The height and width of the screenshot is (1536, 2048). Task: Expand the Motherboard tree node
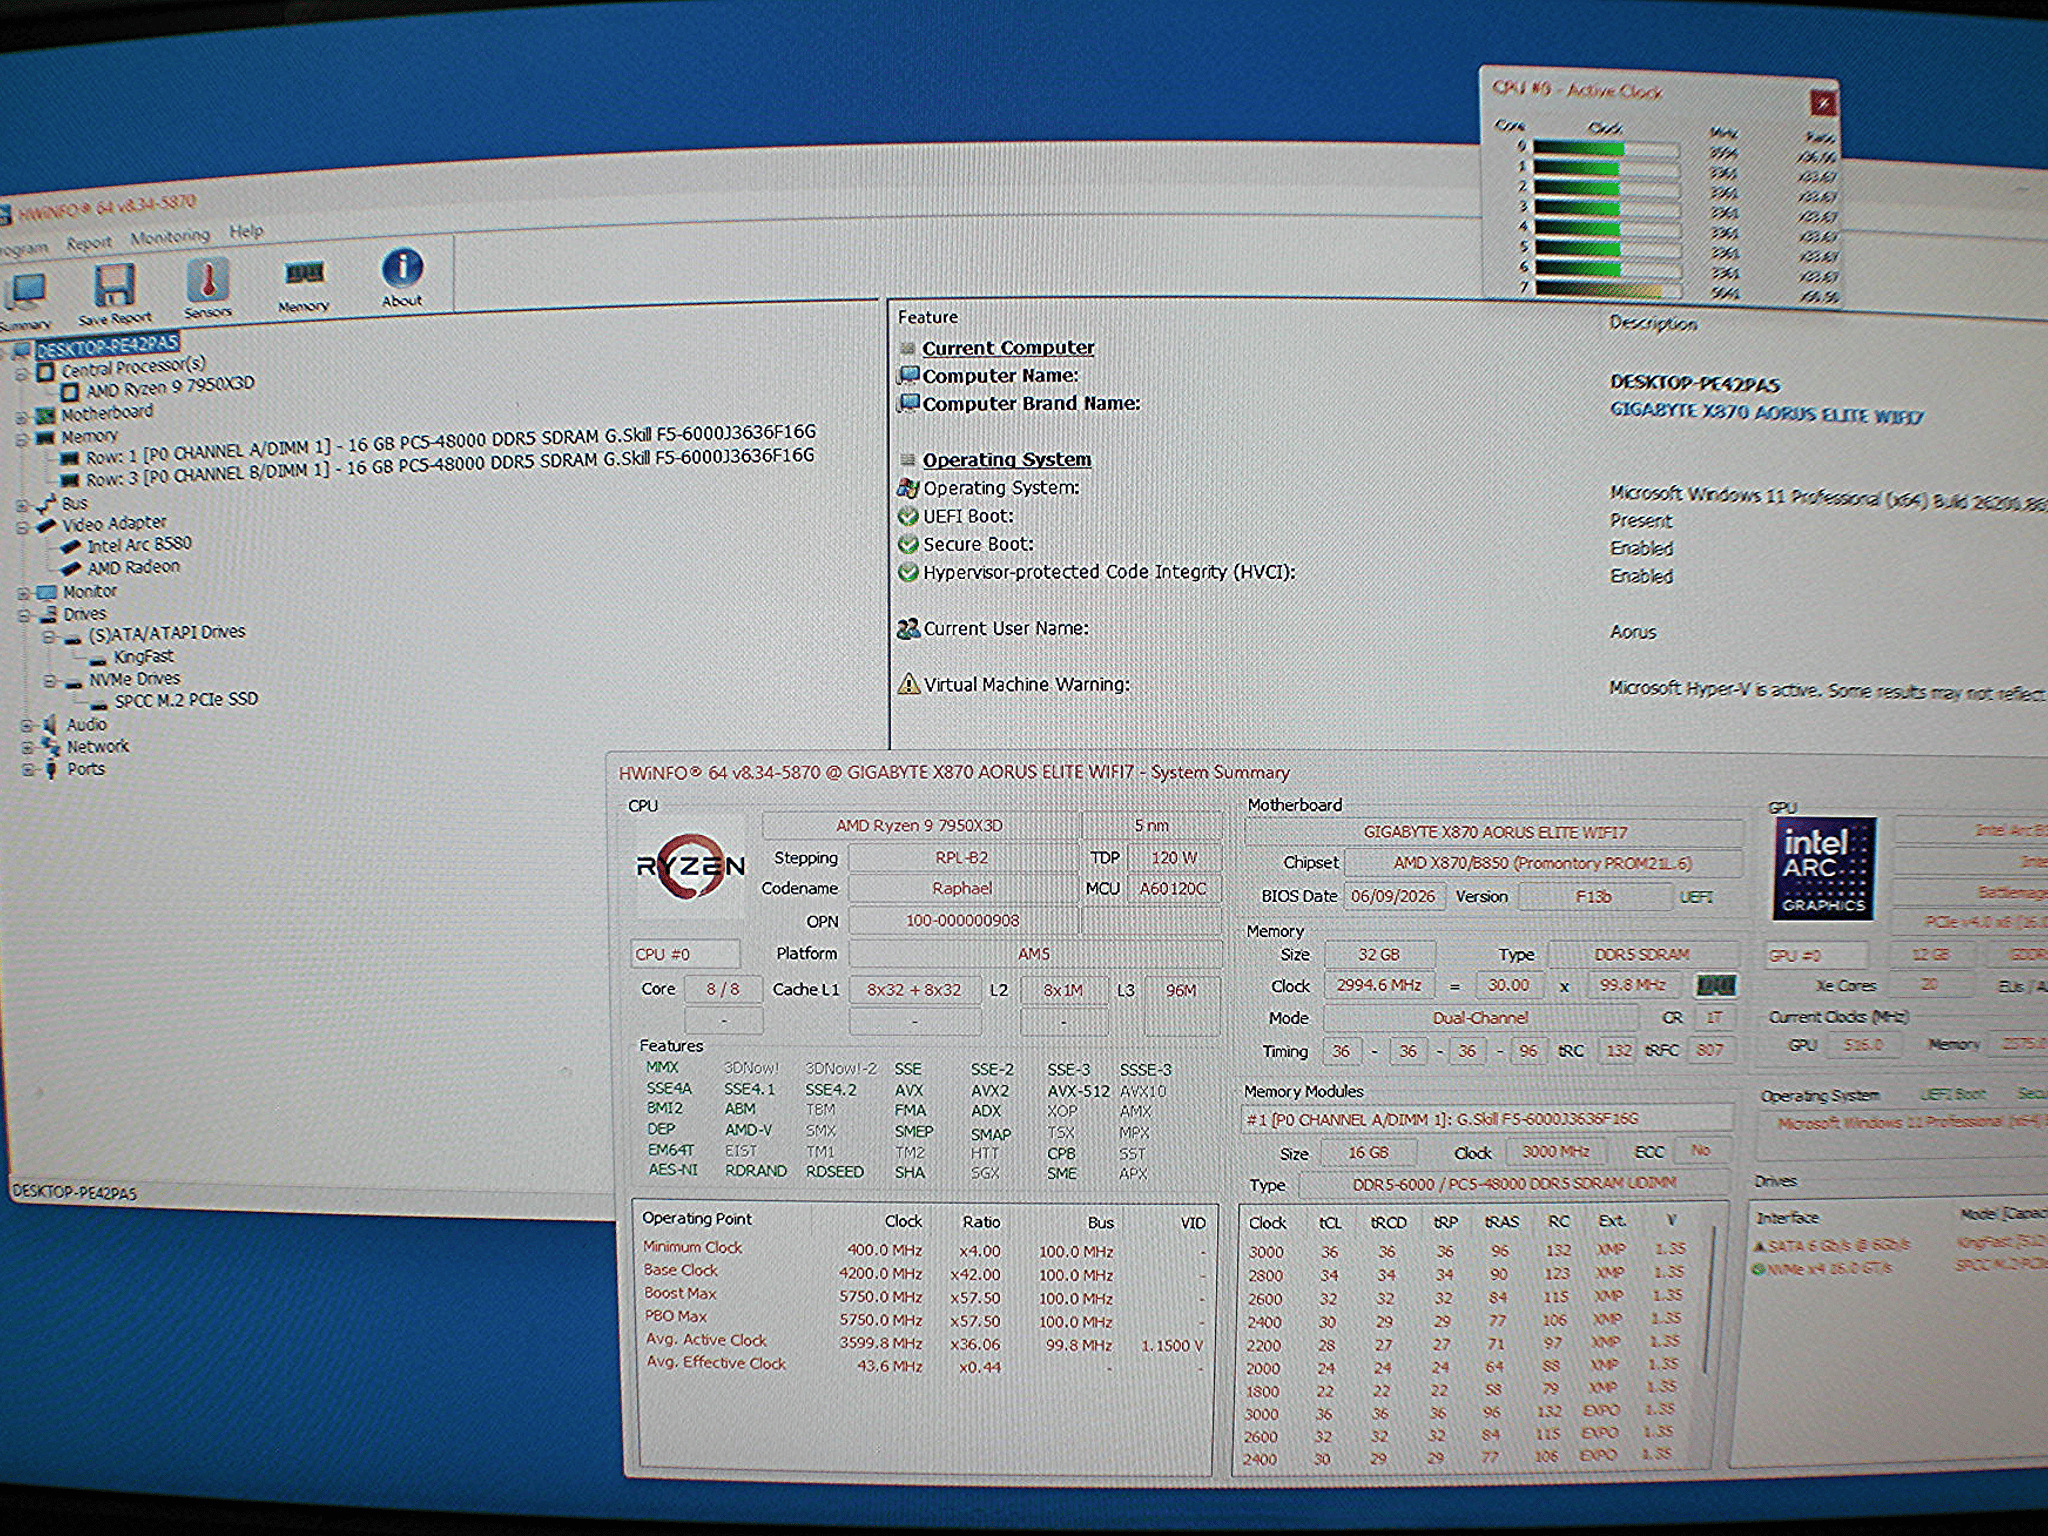click(22, 416)
